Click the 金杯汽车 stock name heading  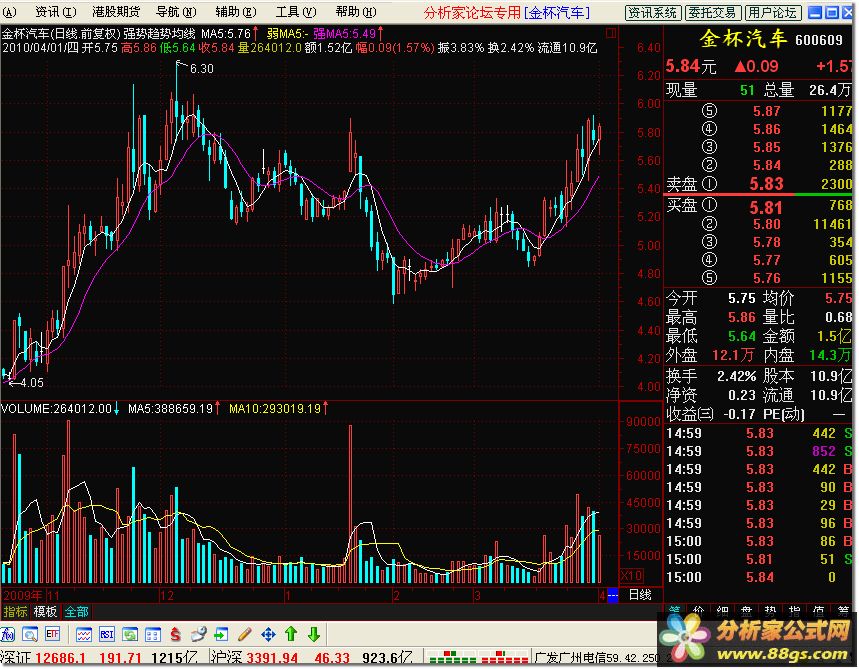coord(743,39)
